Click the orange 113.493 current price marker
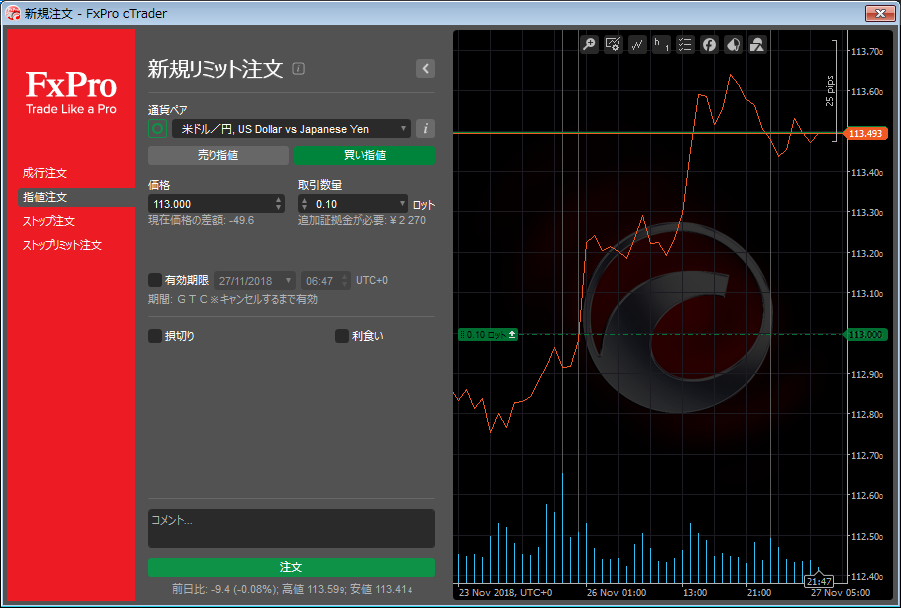This screenshot has height=608, width=901. point(865,133)
